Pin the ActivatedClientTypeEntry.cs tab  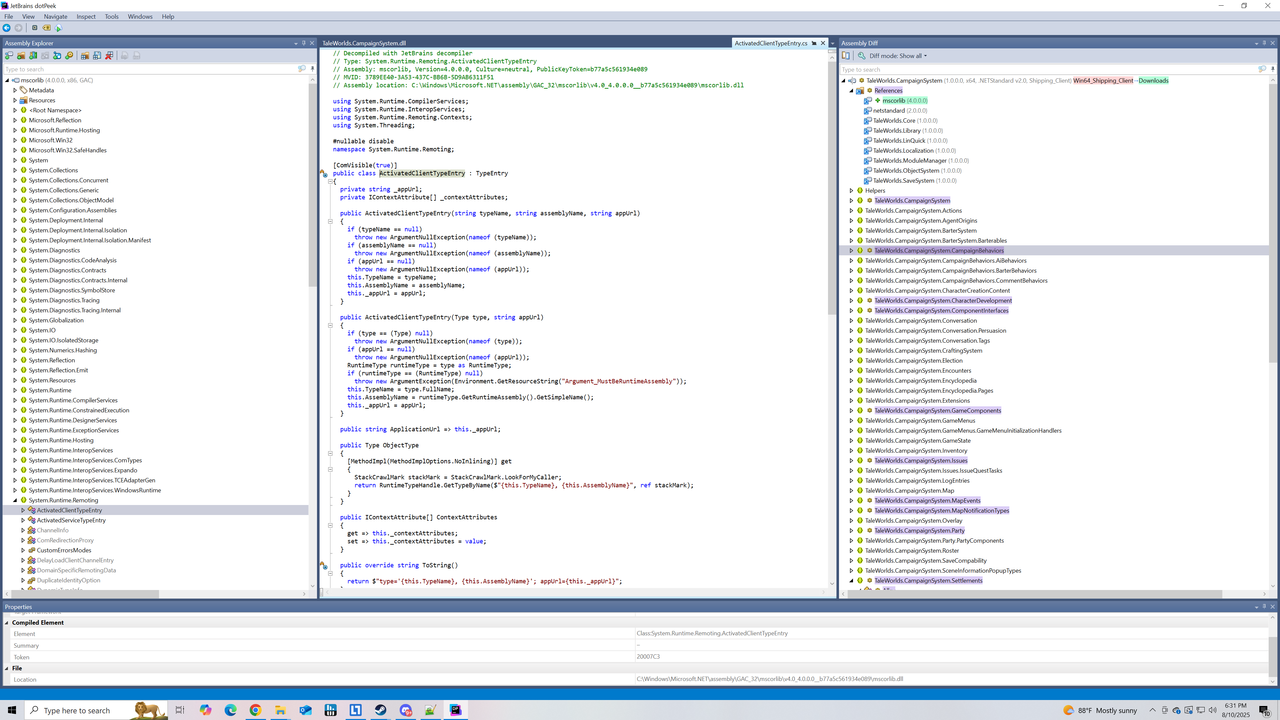coord(813,44)
